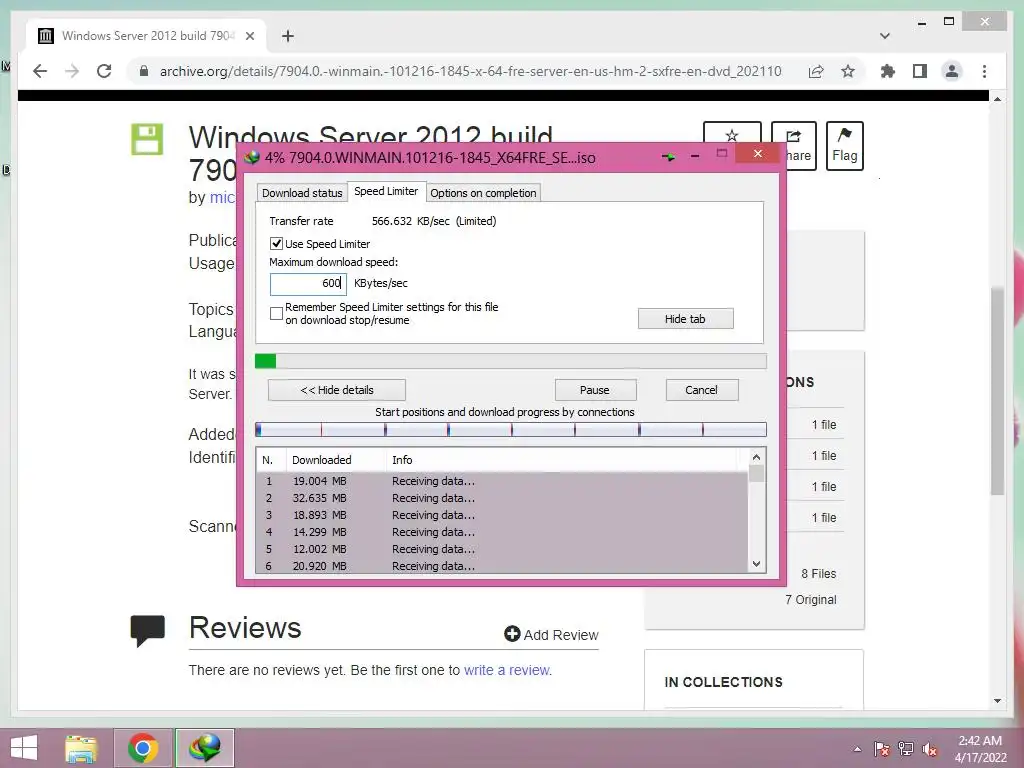
Task: Select connection row with 19.004 MB
Action: pyautogui.click(x=502, y=481)
